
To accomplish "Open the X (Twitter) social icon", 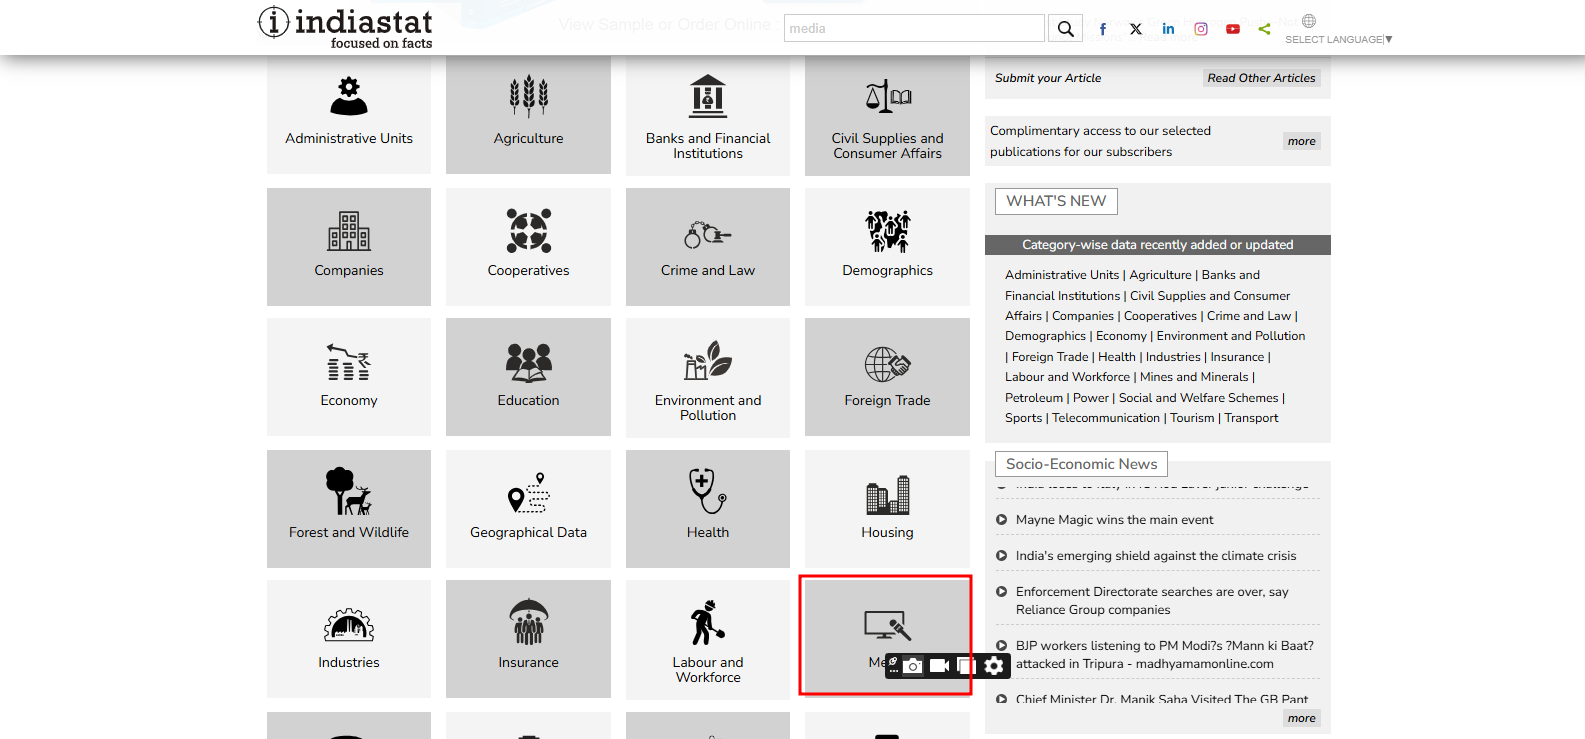I will 1136,29.
